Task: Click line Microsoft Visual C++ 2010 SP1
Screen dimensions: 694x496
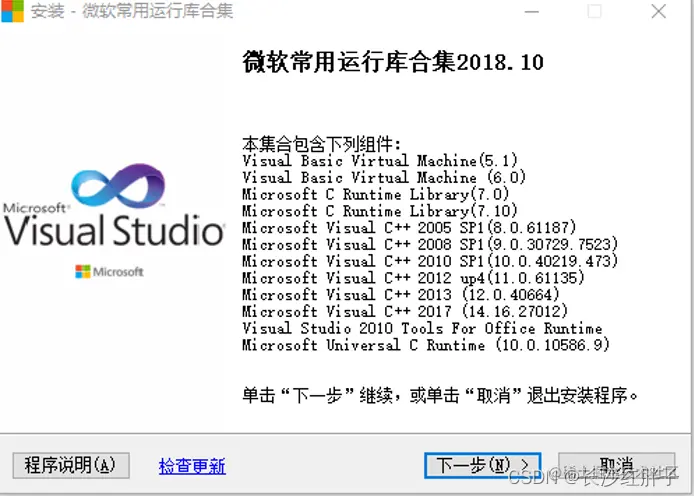Action: (430, 261)
